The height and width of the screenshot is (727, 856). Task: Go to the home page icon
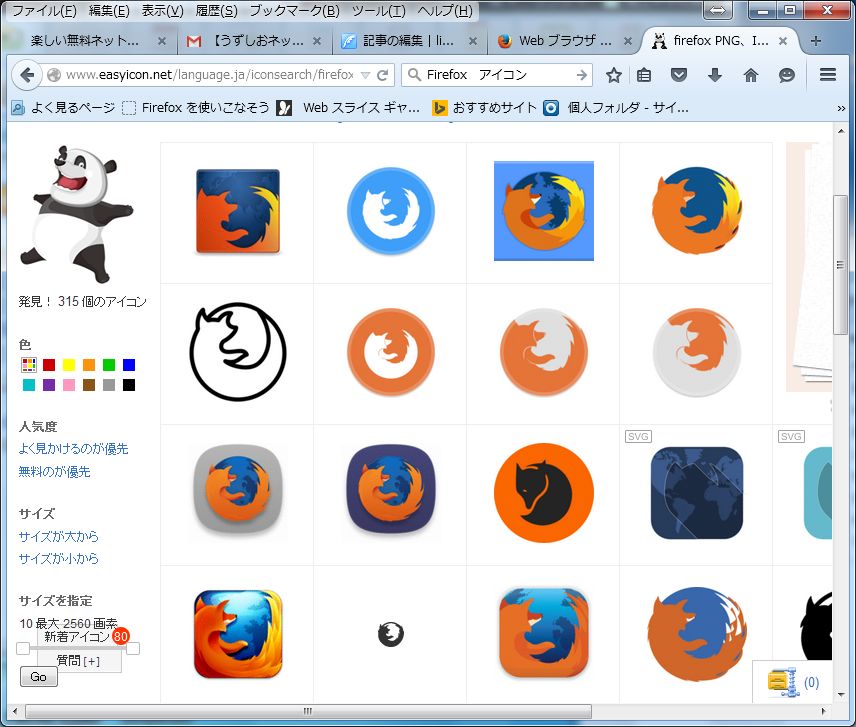[x=751, y=75]
